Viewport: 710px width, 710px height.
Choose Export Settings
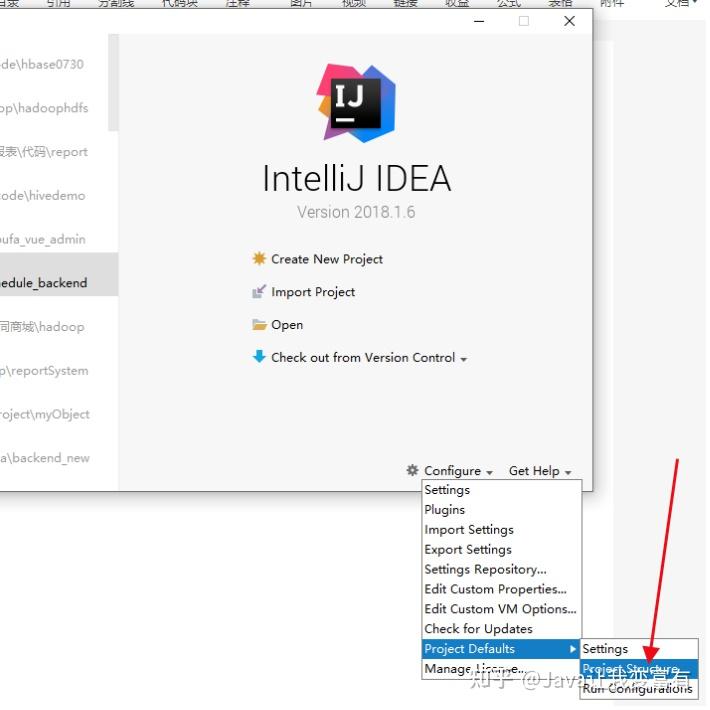(501, 550)
